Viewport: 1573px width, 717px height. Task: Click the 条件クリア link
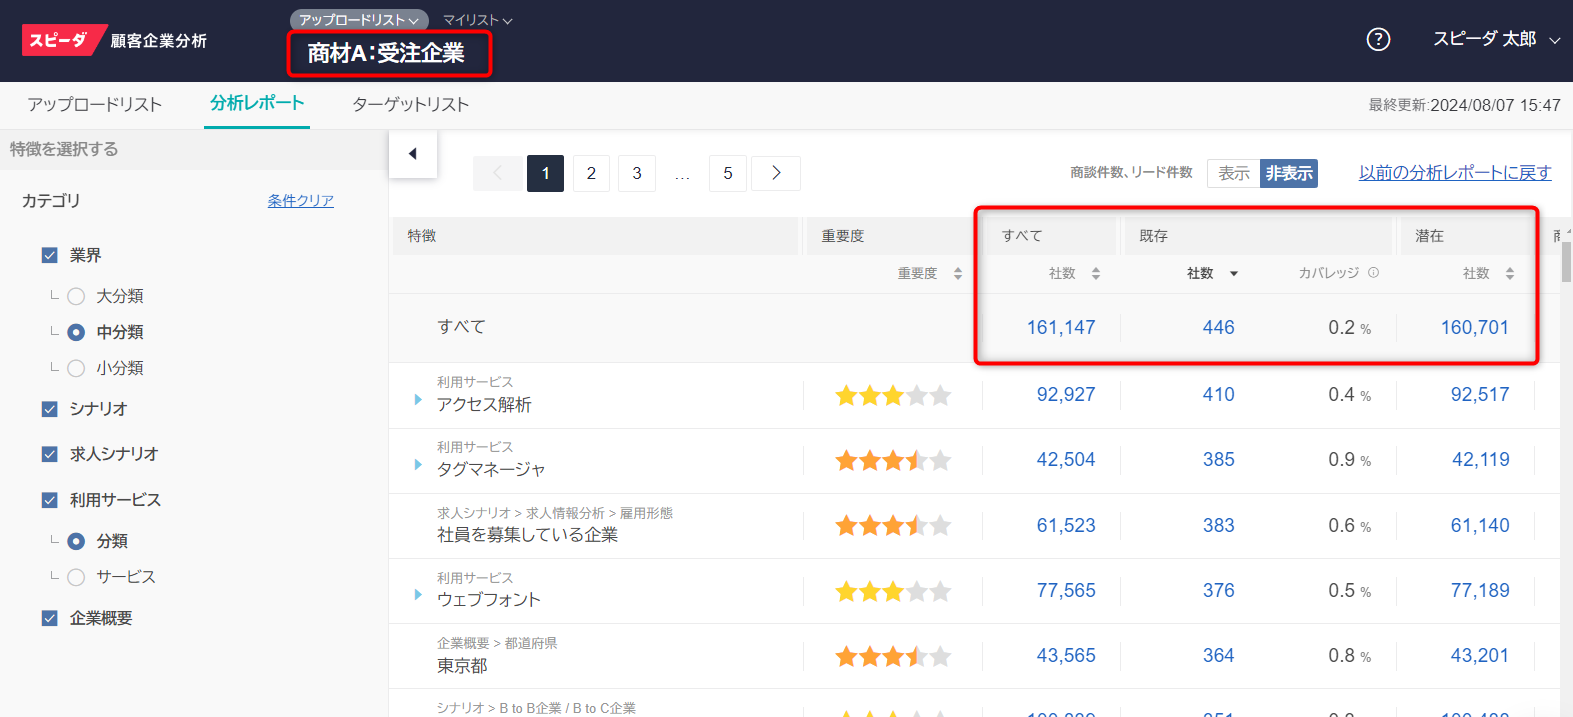300,201
